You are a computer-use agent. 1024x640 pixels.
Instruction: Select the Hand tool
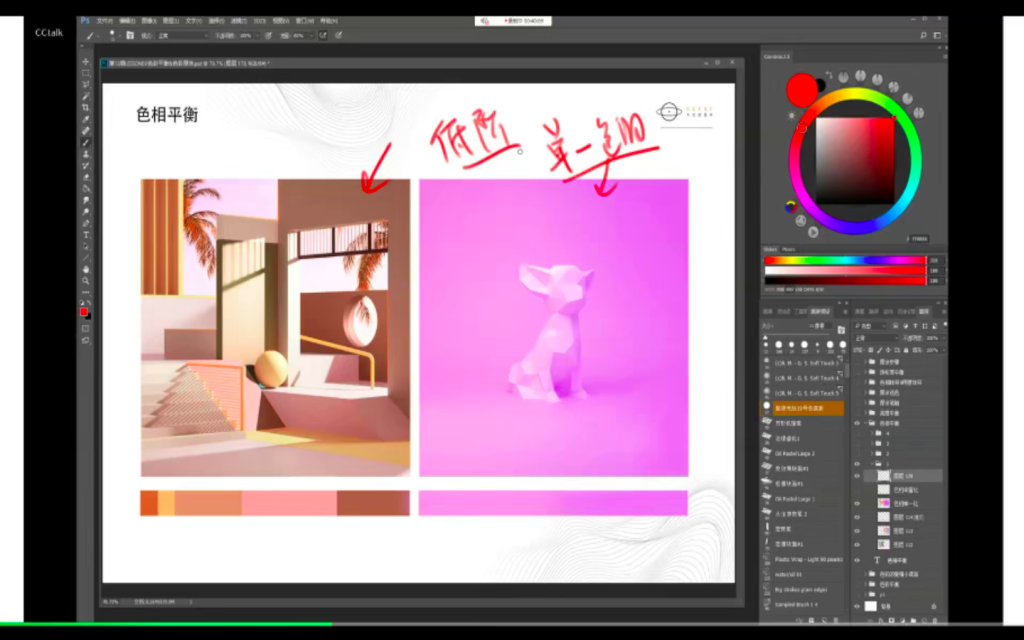click(x=86, y=269)
